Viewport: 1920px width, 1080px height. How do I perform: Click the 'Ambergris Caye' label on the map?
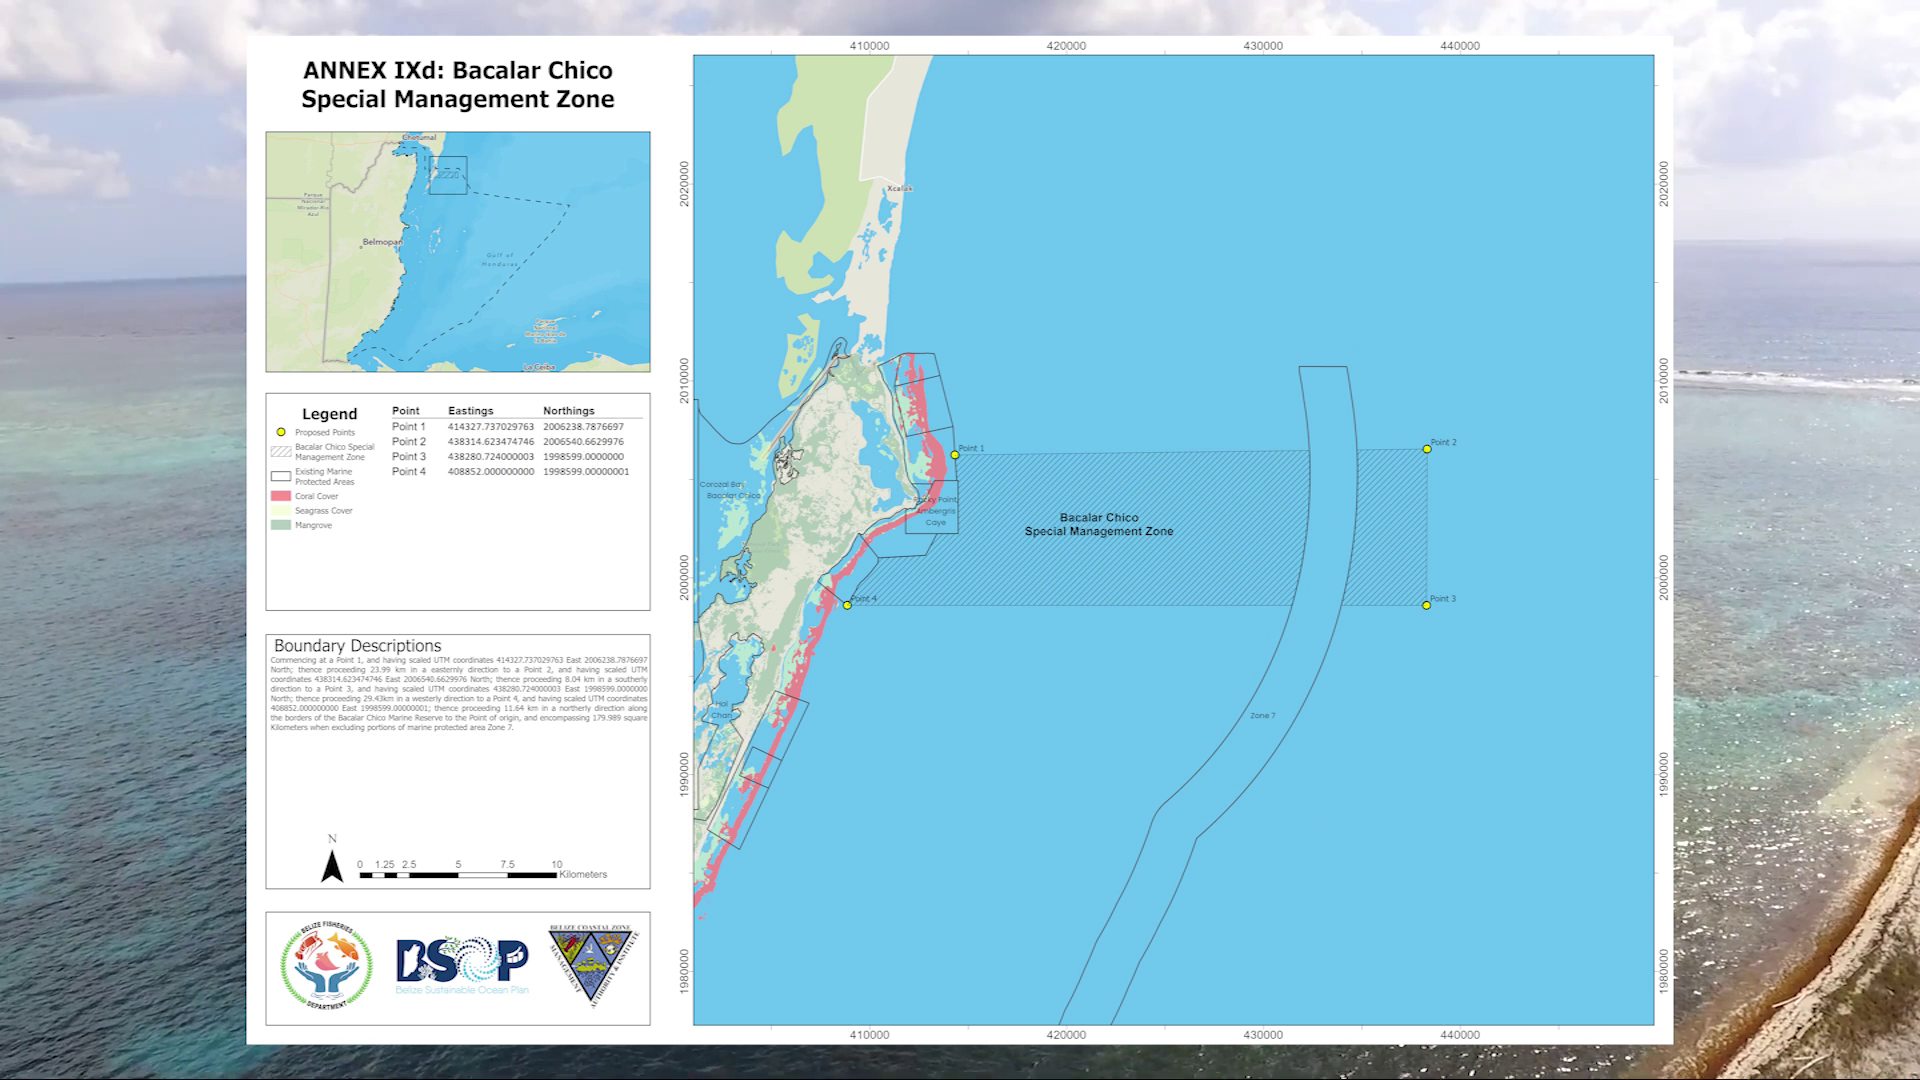click(936, 516)
